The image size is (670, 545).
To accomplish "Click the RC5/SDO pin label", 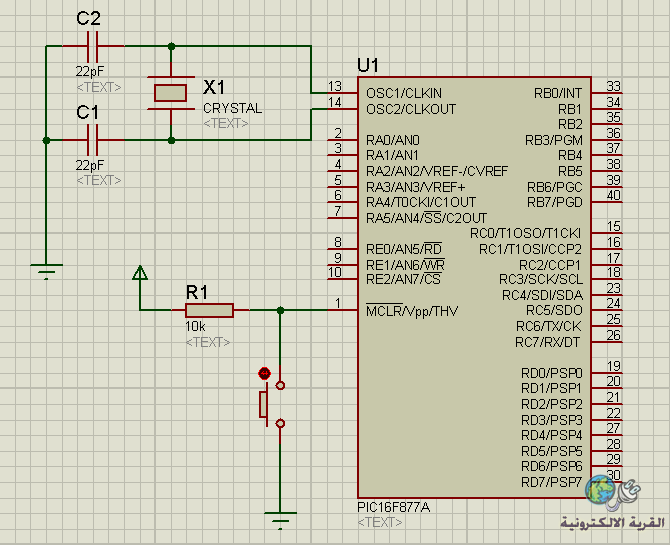I will [554, 311].
